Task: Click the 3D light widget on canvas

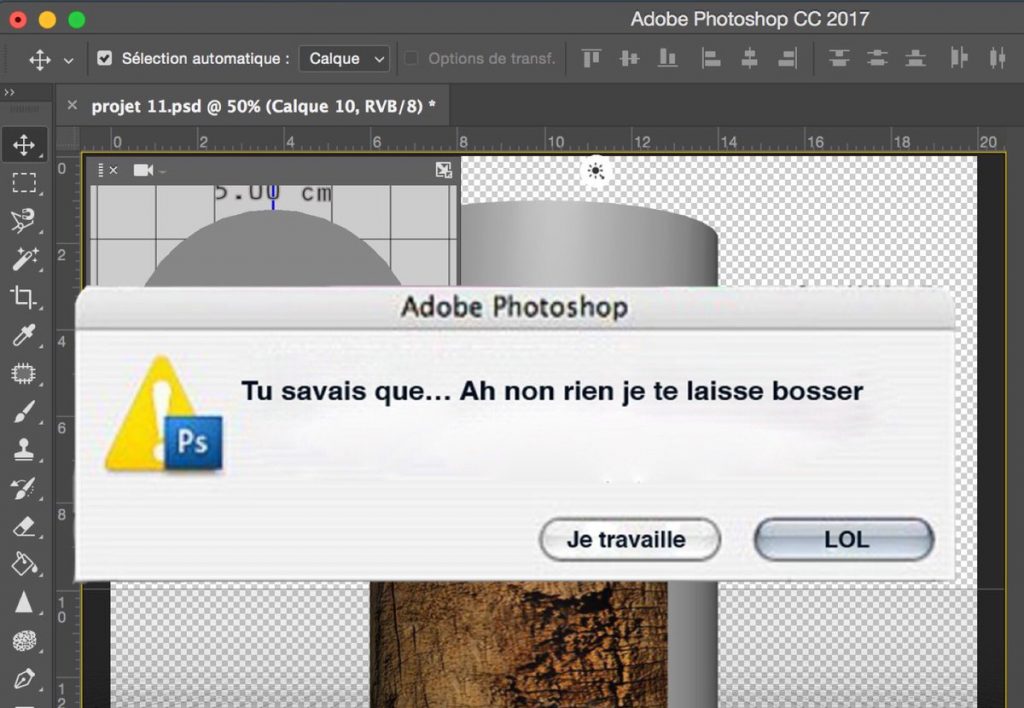Action: (x=596, y=171)
